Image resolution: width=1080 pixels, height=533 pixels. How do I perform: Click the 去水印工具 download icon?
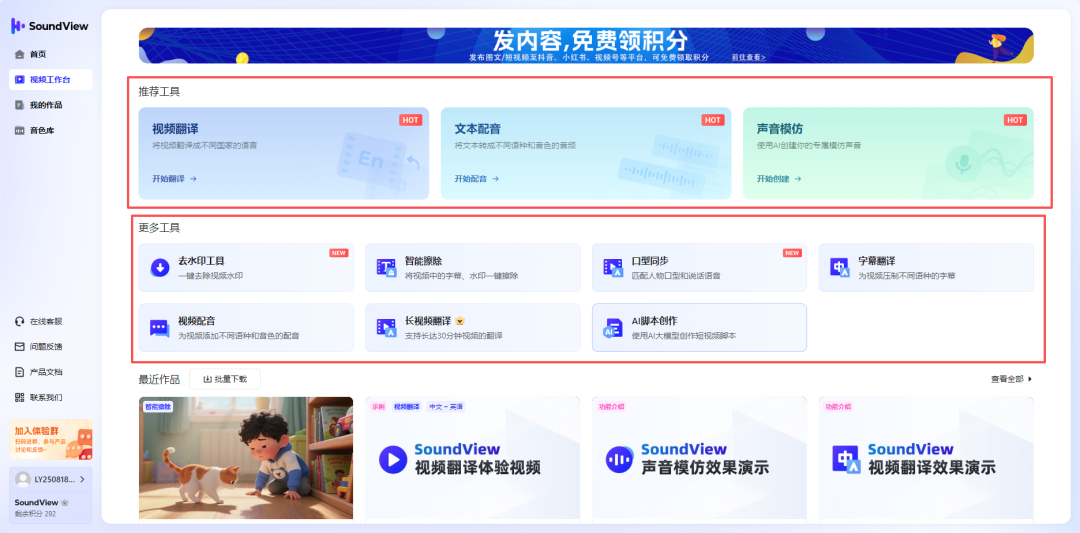(160, 268)
